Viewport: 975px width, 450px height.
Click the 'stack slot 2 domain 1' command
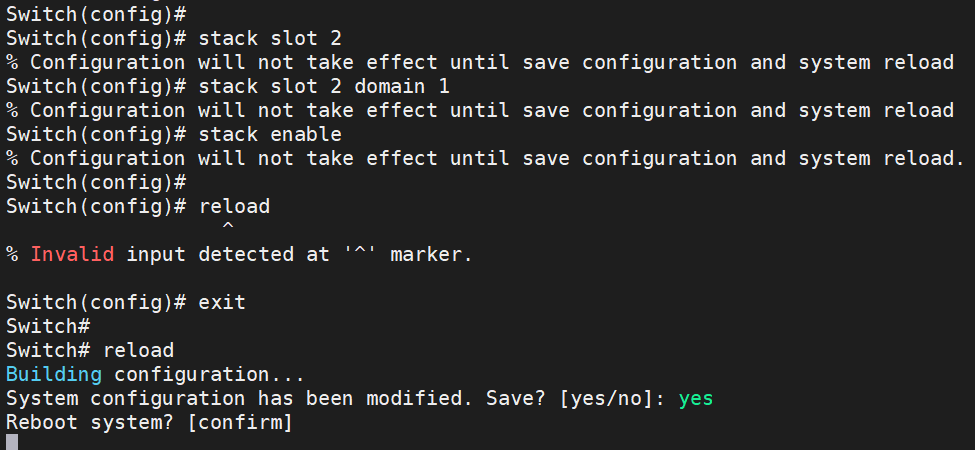(324, 86)
